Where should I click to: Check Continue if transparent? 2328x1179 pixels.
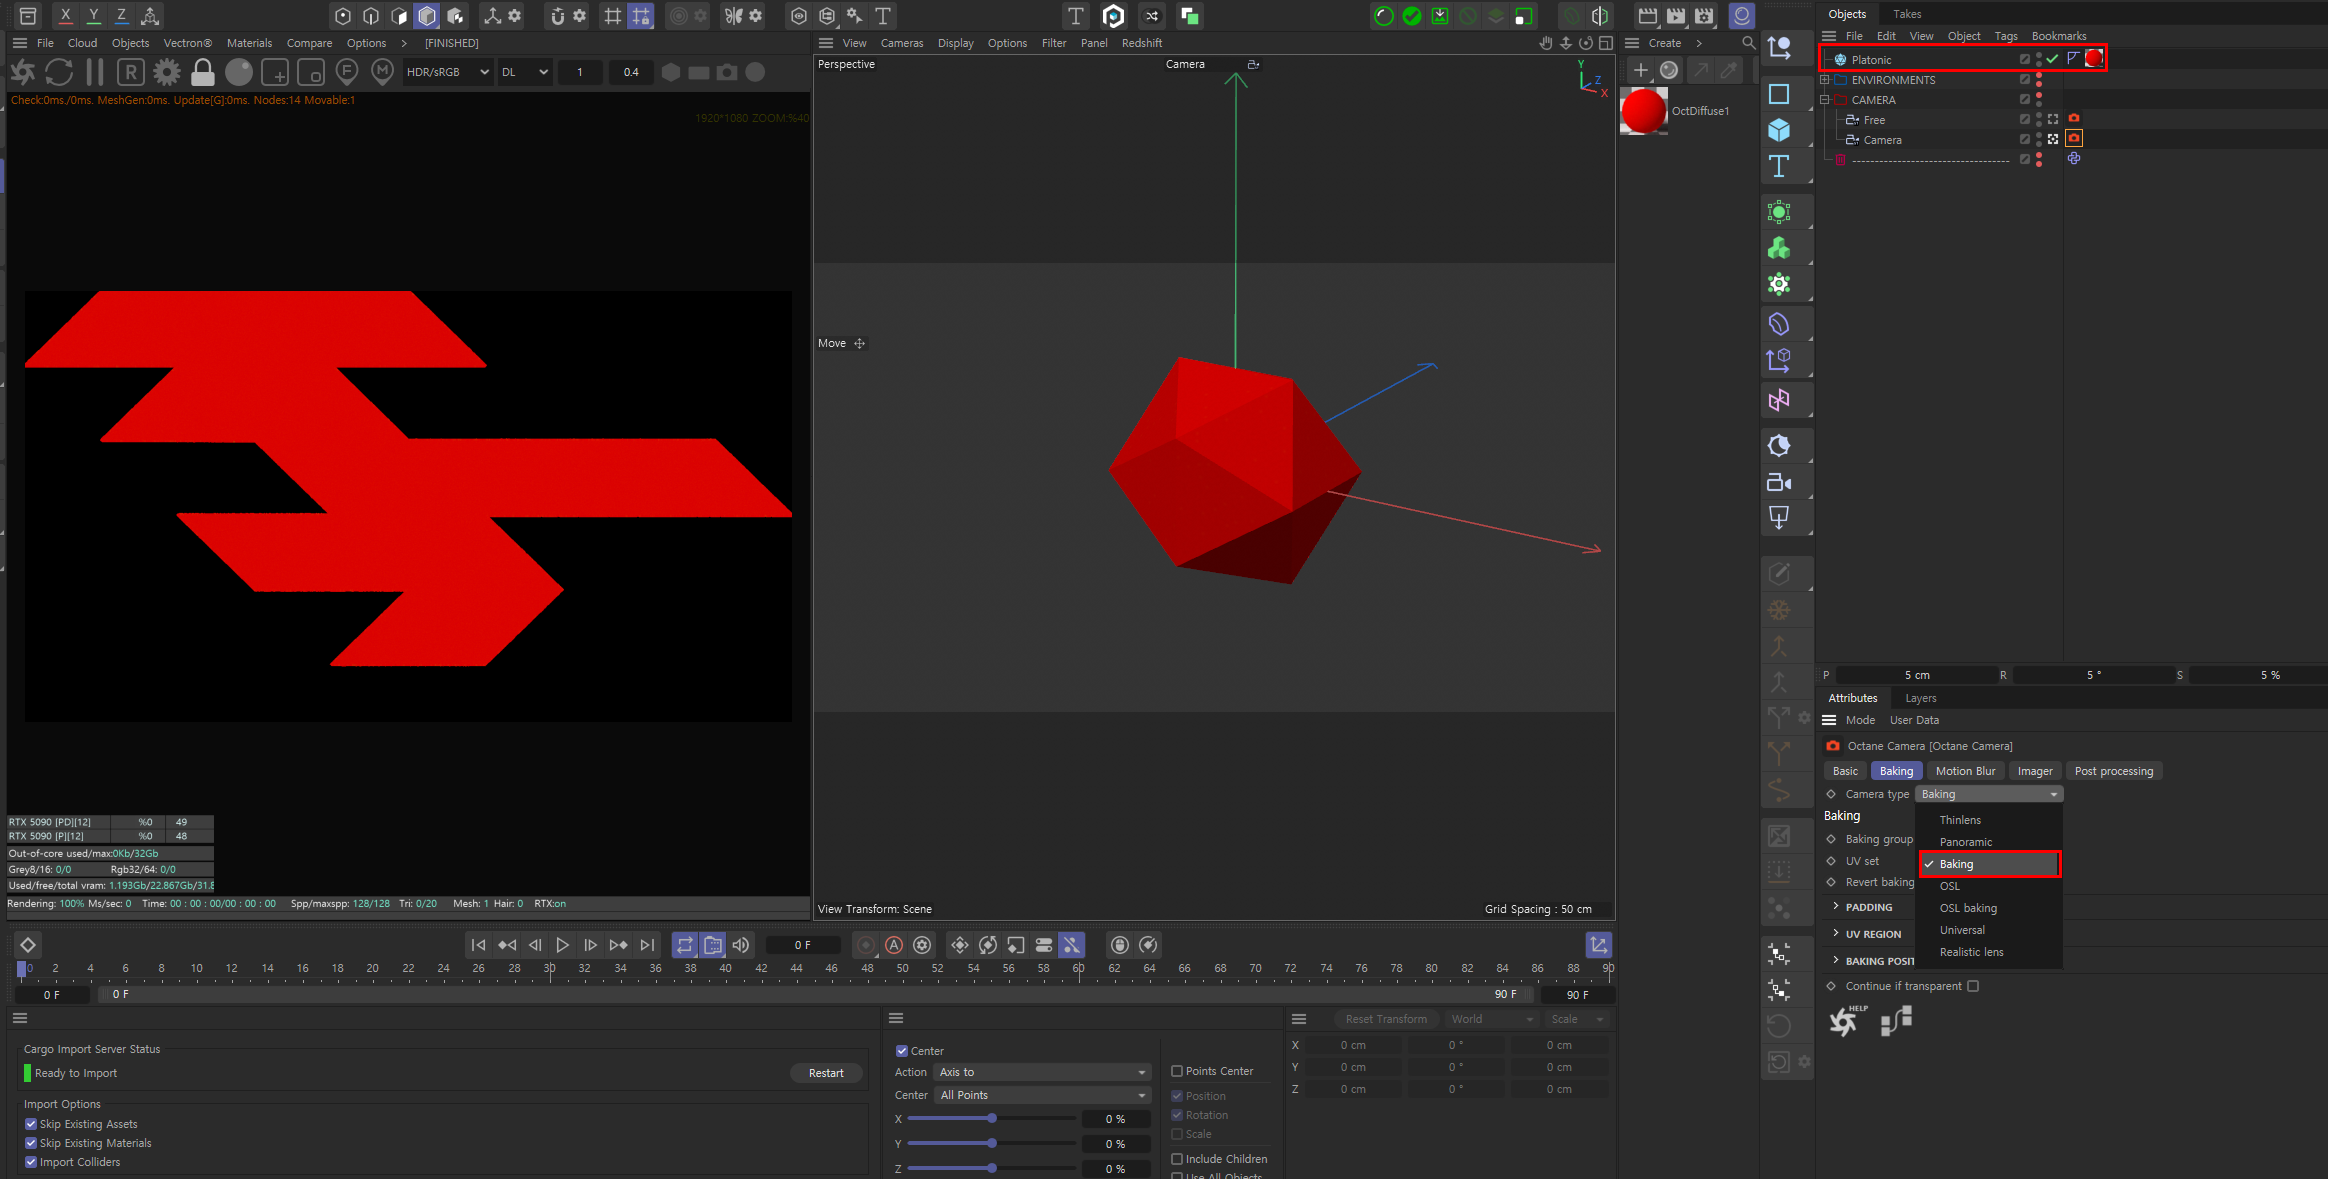tap(1973, 986)
